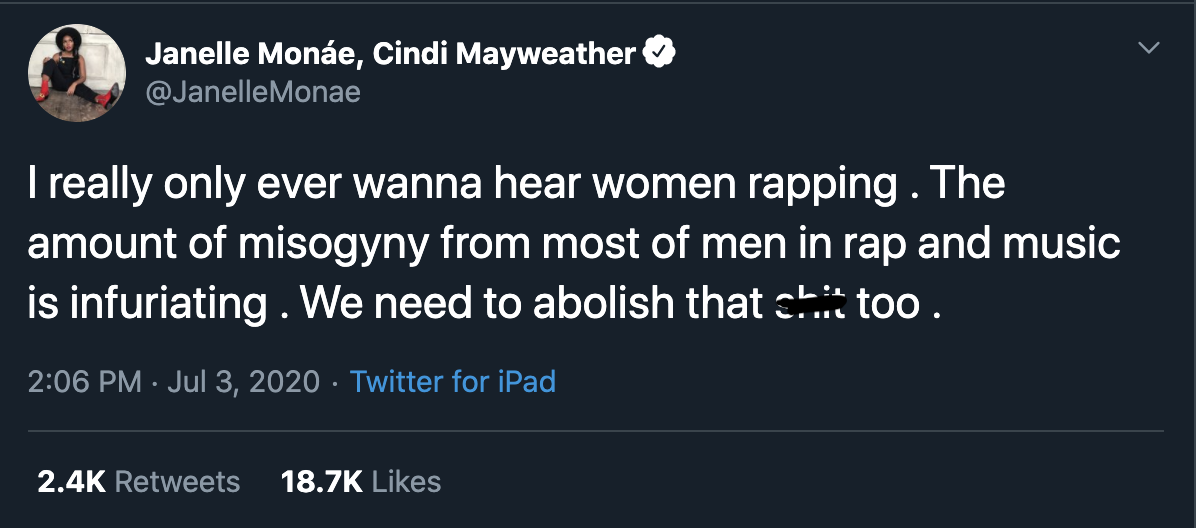Screen dimensions: 1196x528
Task: Open the Twitter for iPad source link
Action: click(452, 381)
